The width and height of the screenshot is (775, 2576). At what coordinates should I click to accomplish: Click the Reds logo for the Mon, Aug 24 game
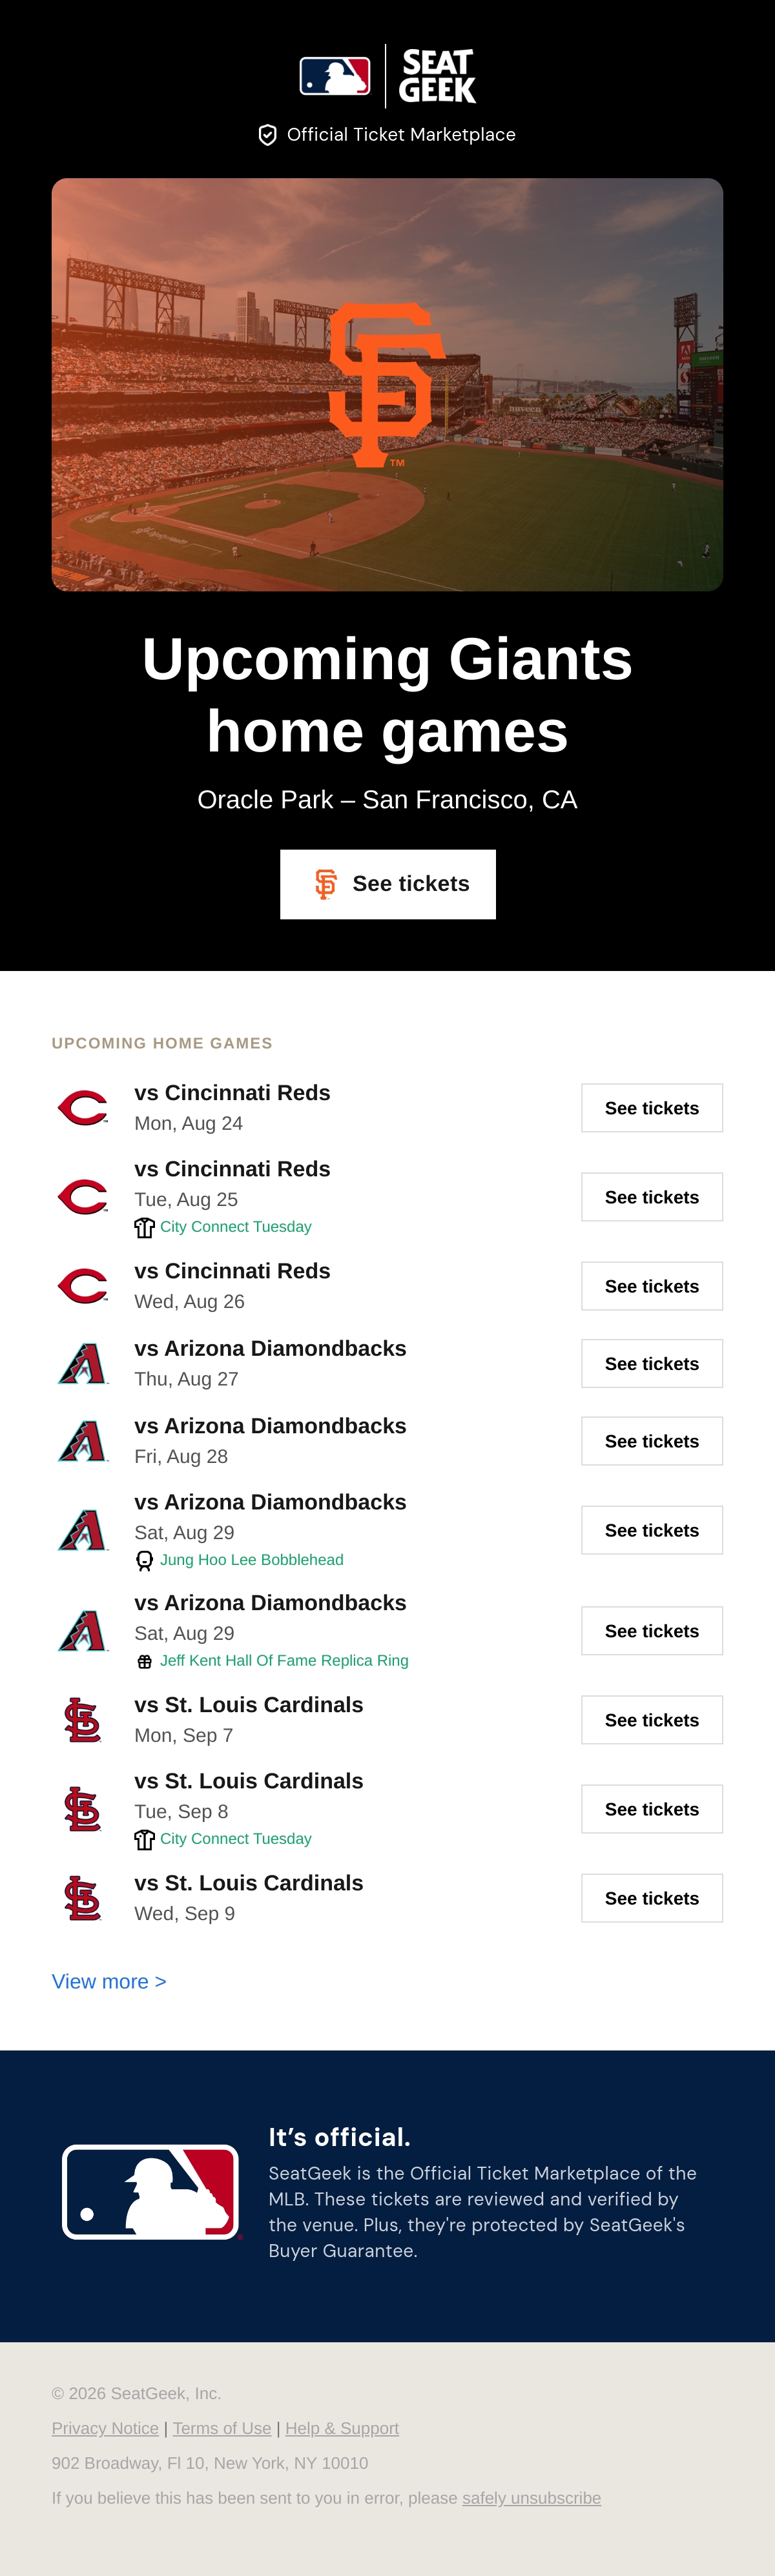tap(83, 1108)
